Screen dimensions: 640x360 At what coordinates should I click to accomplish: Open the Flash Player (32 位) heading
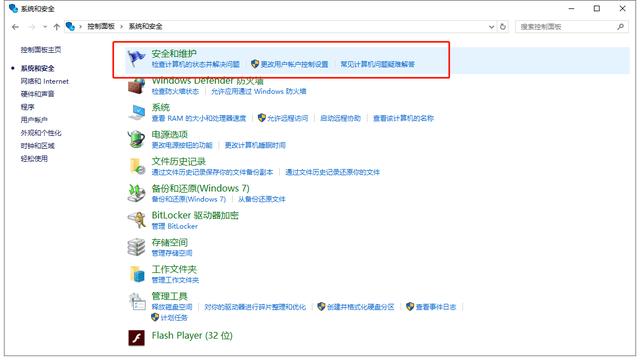tap(192, 336)
